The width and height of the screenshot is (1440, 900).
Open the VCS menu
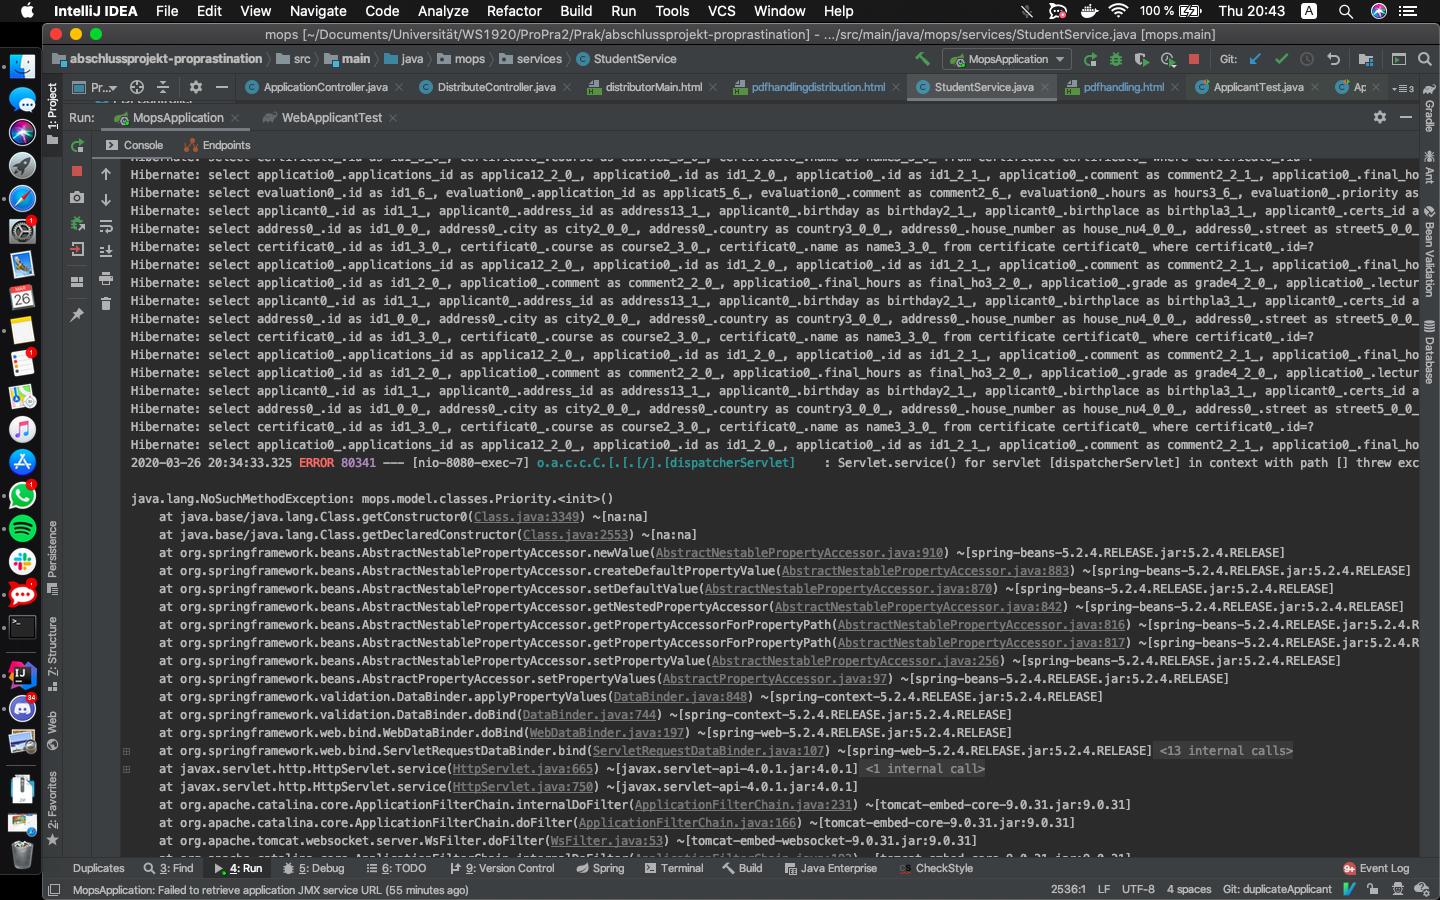click(721, 11)
